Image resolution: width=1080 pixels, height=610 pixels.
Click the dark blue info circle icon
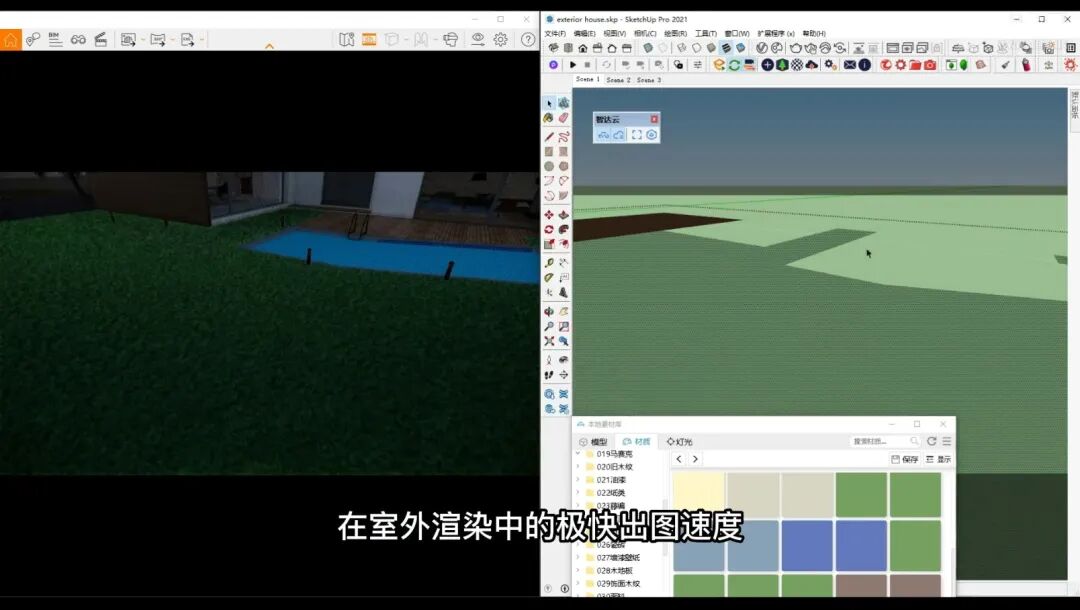pyautogui.click(x=865, y=65)
